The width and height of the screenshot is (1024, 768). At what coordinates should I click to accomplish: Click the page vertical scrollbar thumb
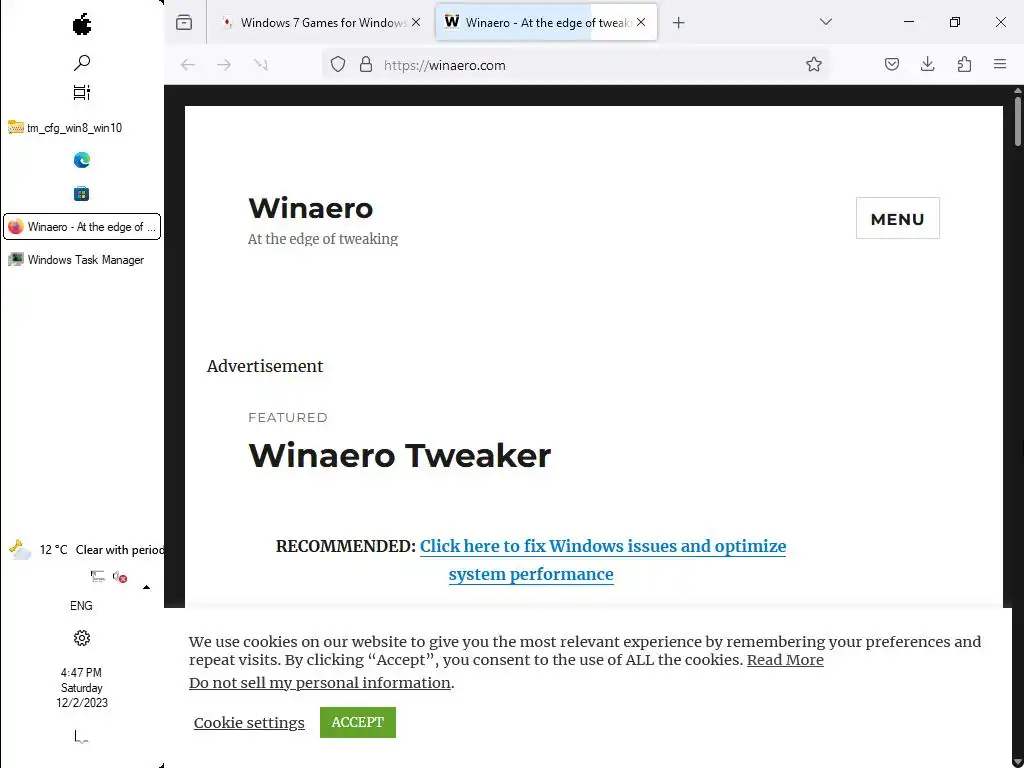(x=1018, y=121)
